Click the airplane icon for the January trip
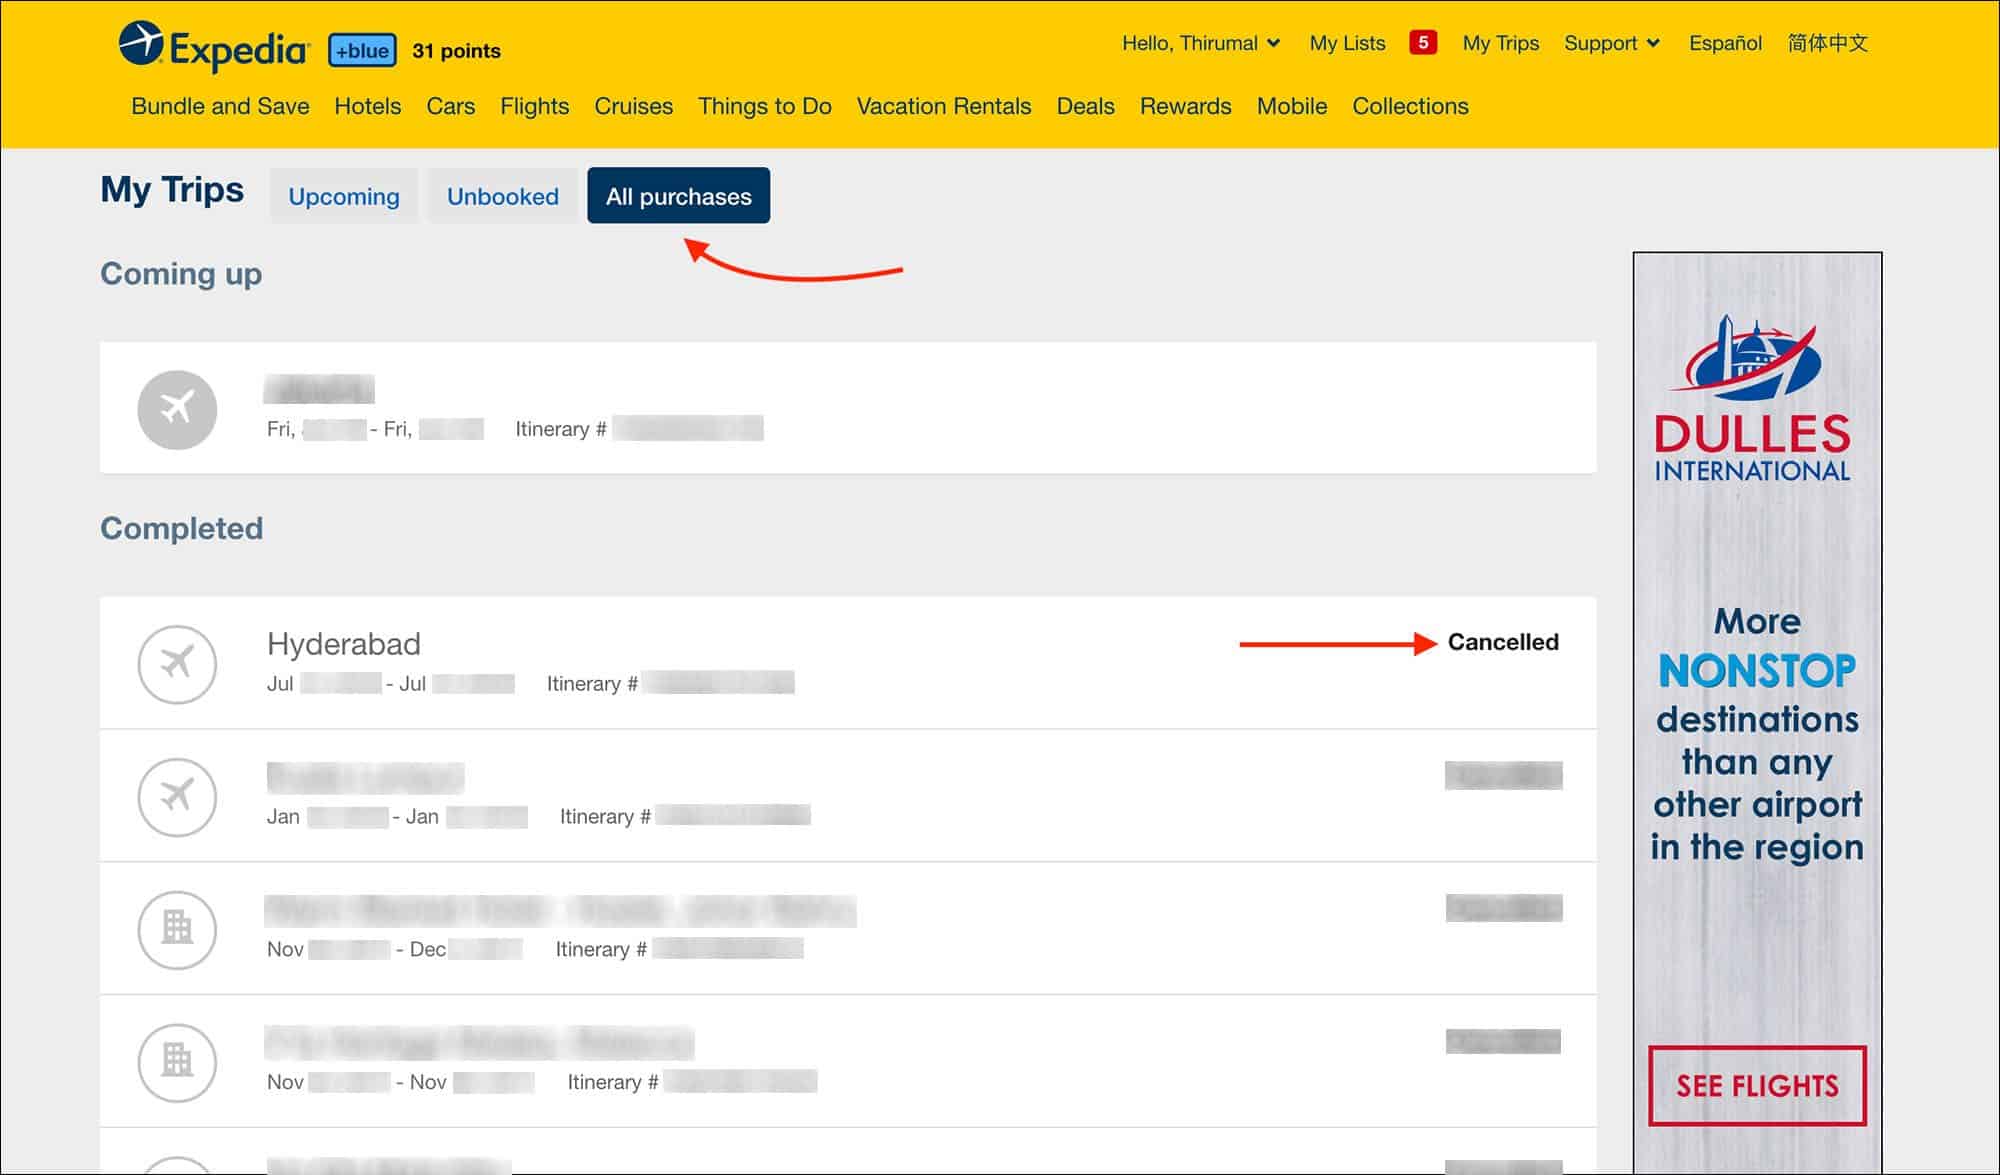2000x1175 pixels. [177, 797]
